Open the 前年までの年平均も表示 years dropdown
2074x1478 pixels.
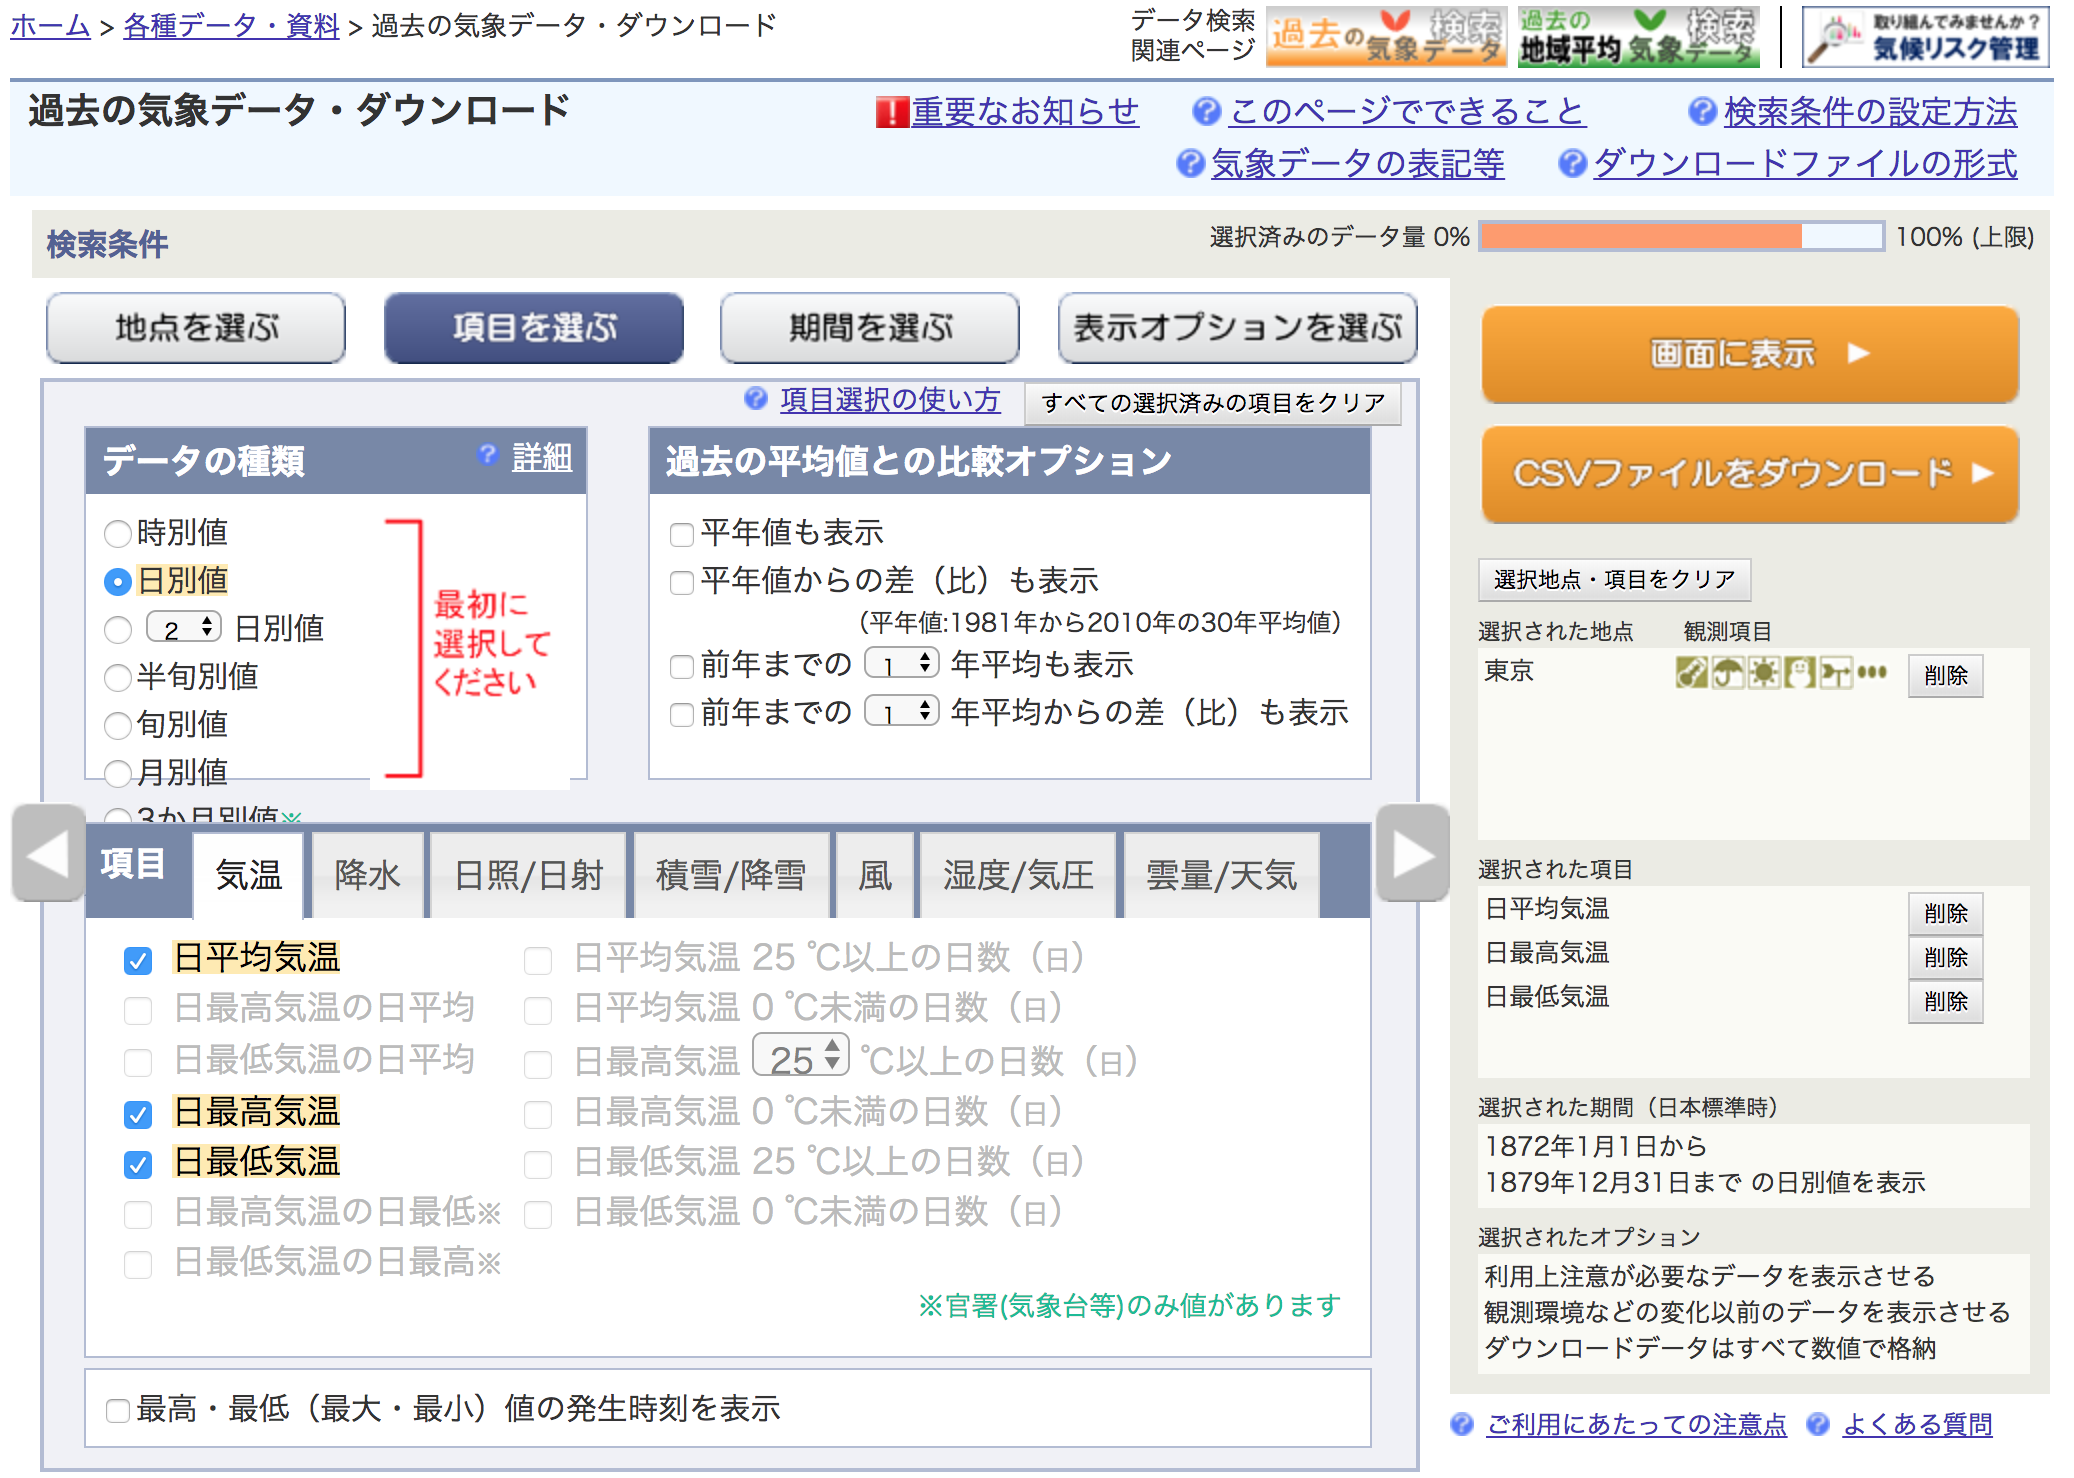(x=901, y=664)
